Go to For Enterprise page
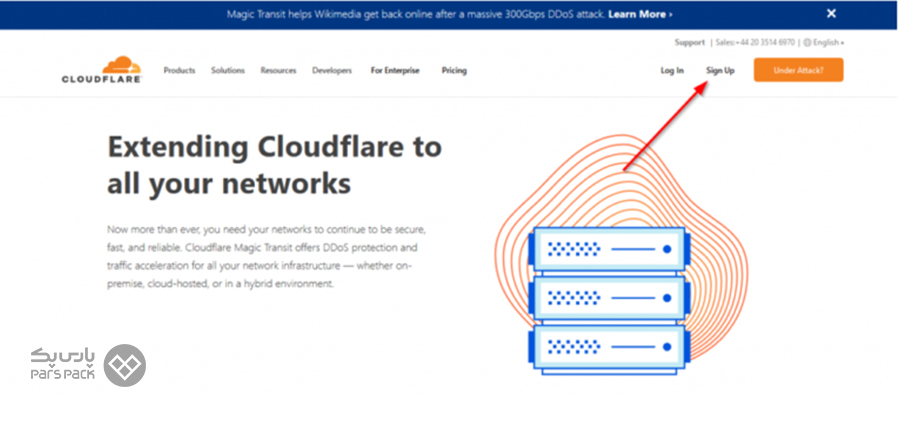The image size is (900, 421). click(x=395, y=70)
